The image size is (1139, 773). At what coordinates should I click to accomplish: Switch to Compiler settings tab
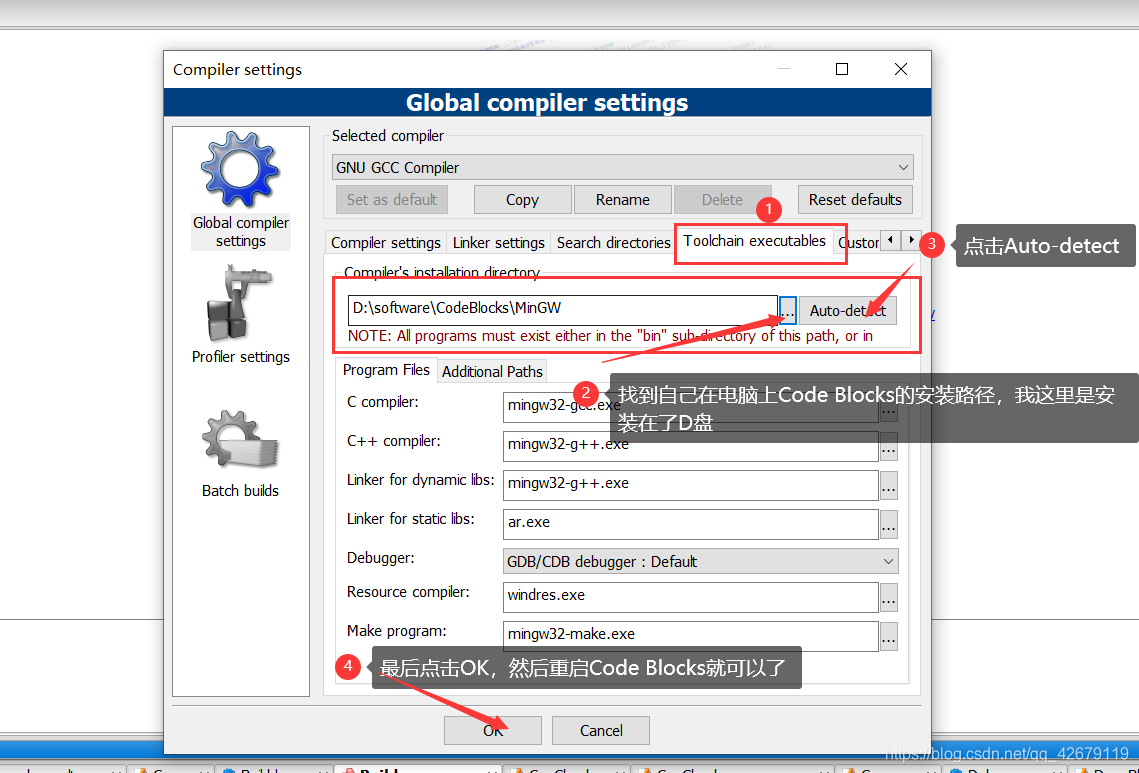[x=386, y=243]
